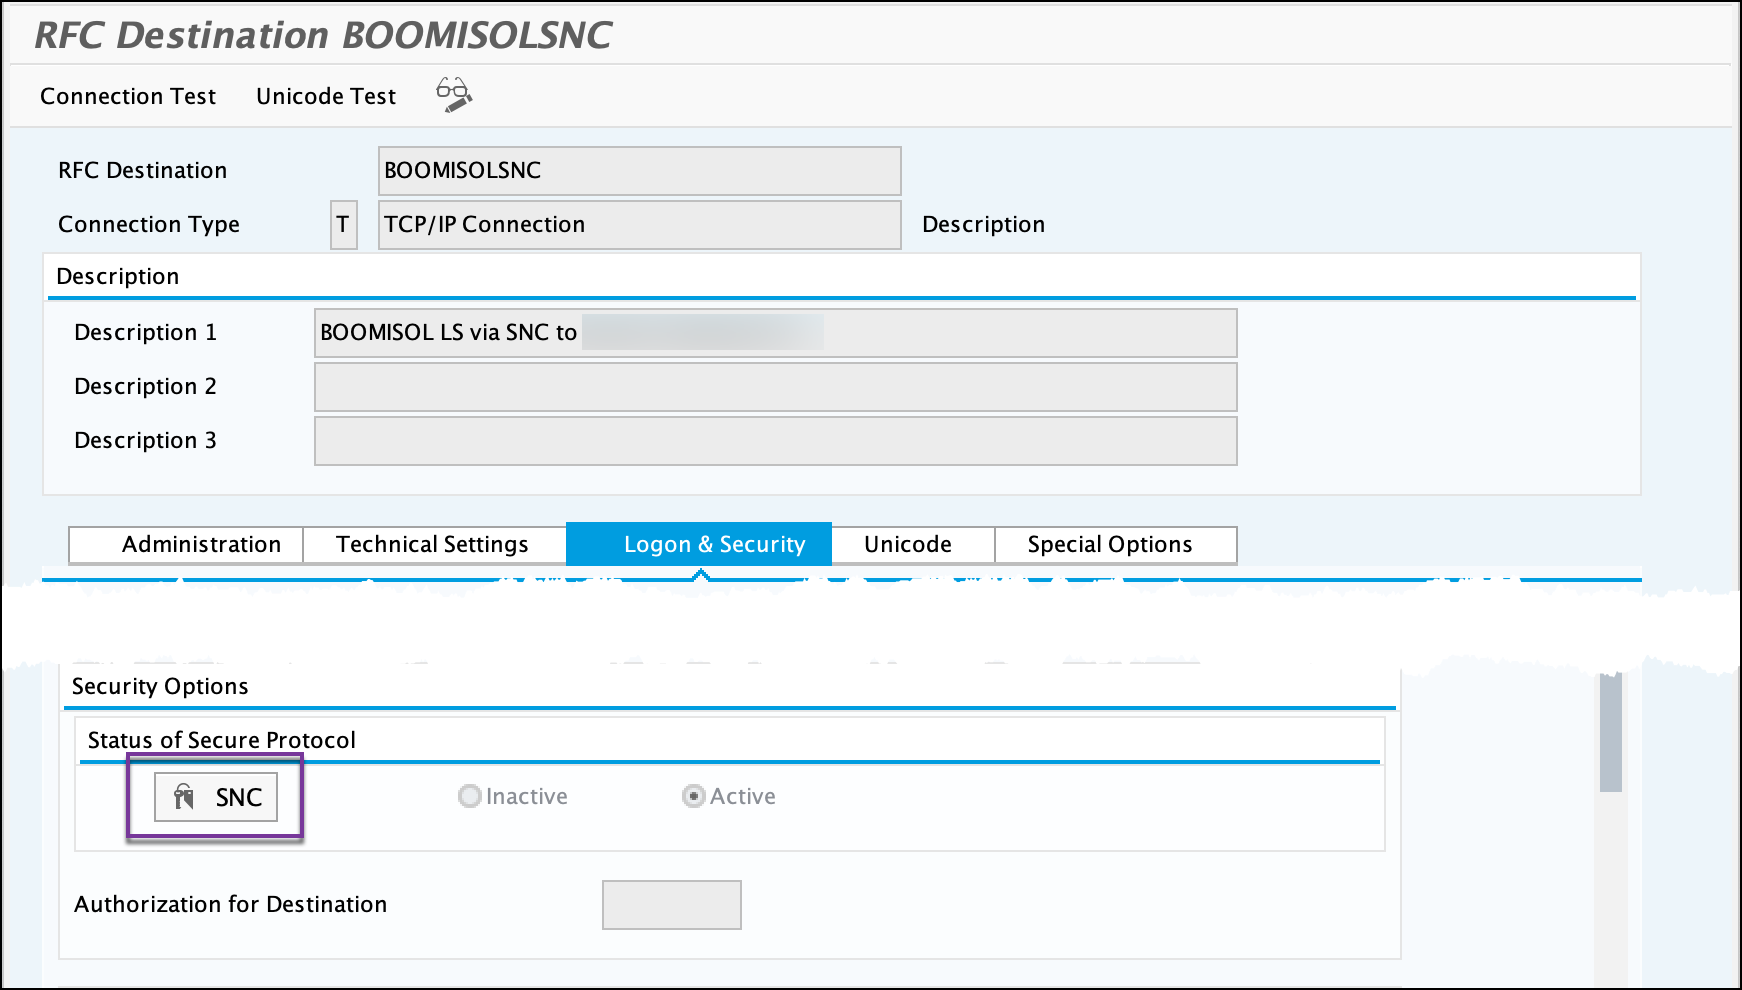This screenshot has width=1742, height=990.
Task: Run the Unicode Test
Action: pos(324,96)
